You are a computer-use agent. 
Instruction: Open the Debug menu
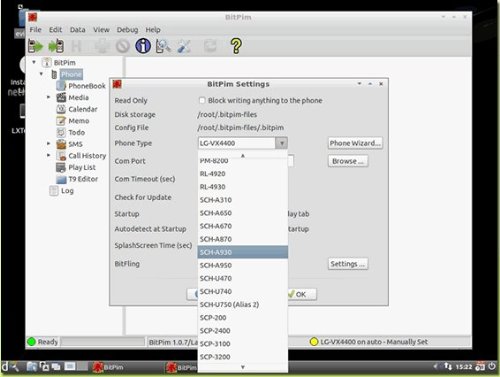pos(127,30)
